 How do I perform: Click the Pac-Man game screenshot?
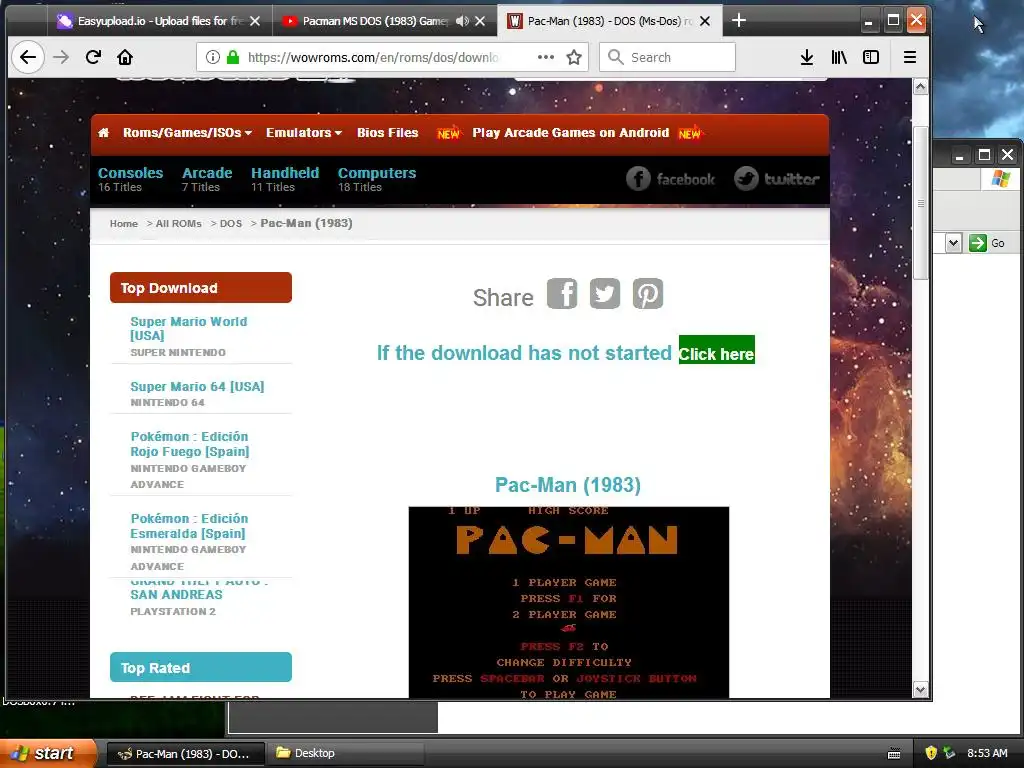(x=569, y=602)
